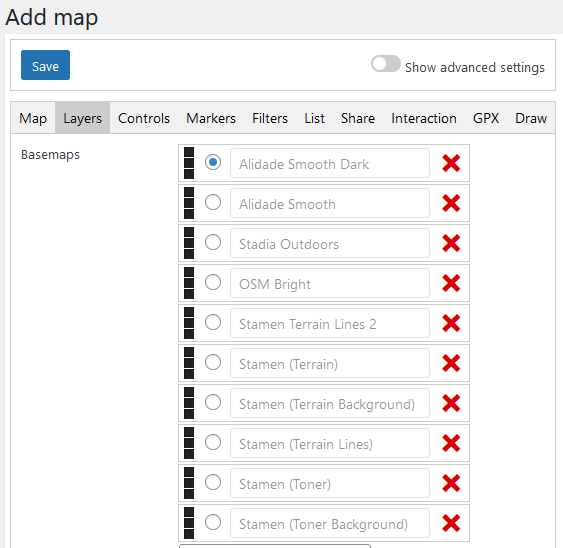Viewport: 563px width, 548px height.
Task: Delete the Stadia Outdoors basemap row
Action: (451, 243)
